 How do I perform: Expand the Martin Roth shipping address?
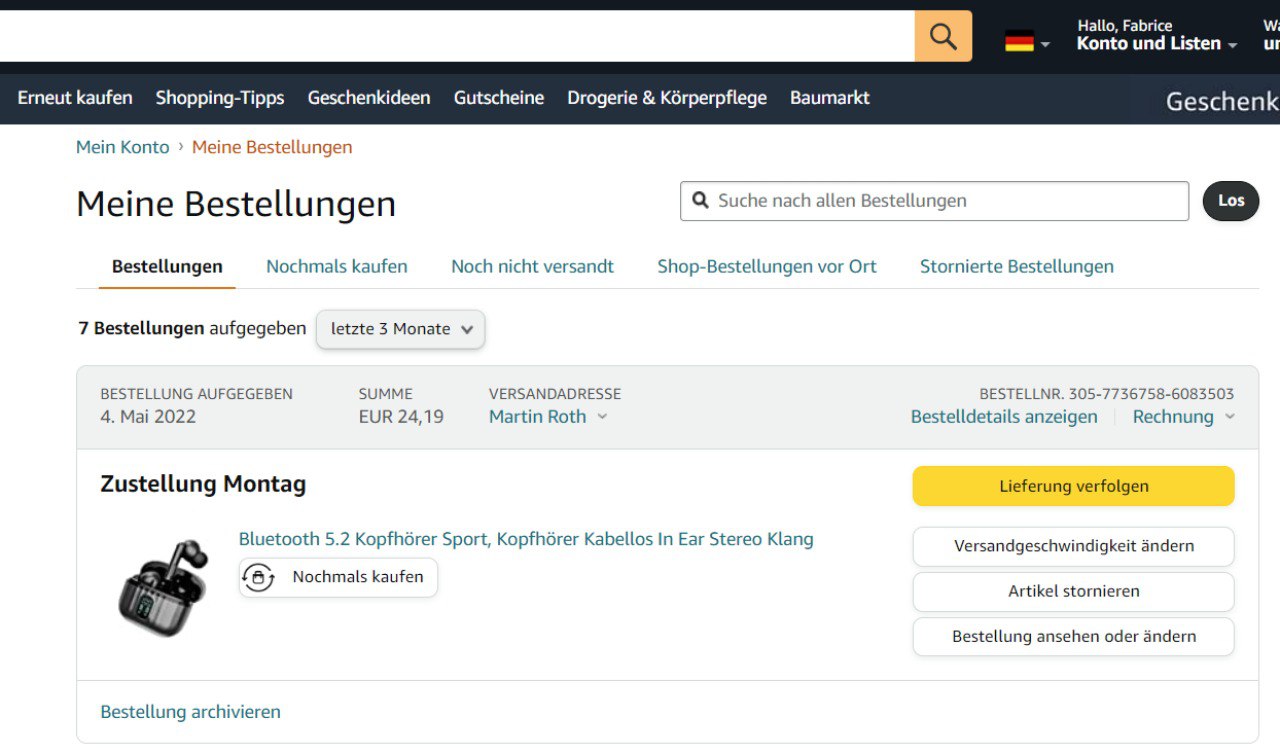547,417
